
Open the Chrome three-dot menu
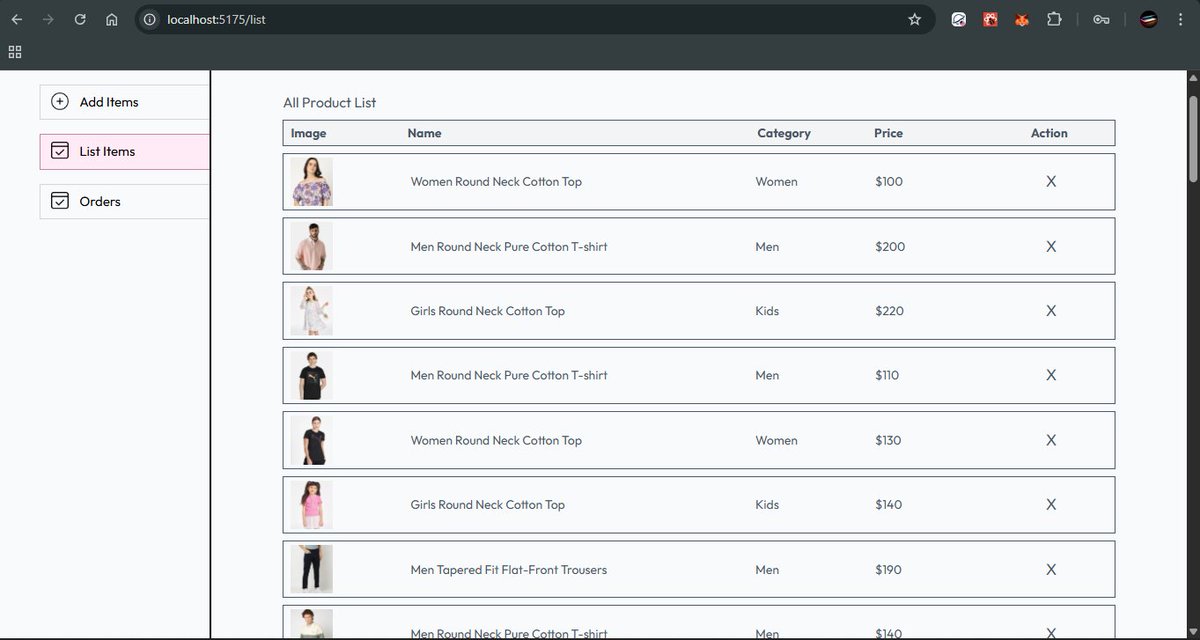[x=1181, y=19]
